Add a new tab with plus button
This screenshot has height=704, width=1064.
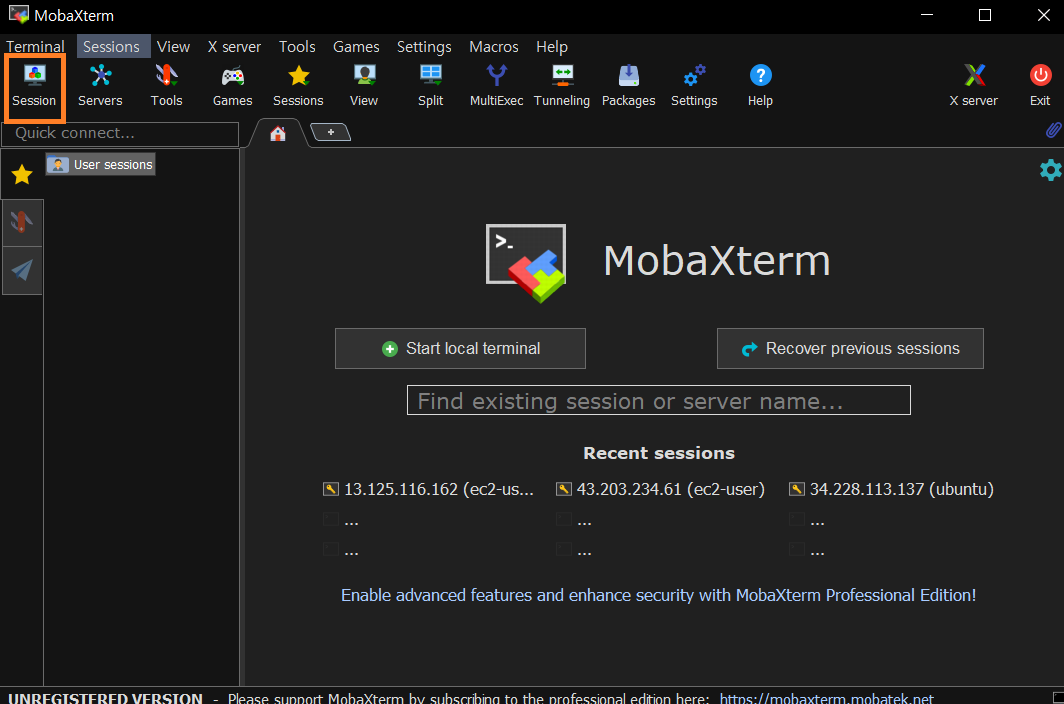tap(330, 132)
